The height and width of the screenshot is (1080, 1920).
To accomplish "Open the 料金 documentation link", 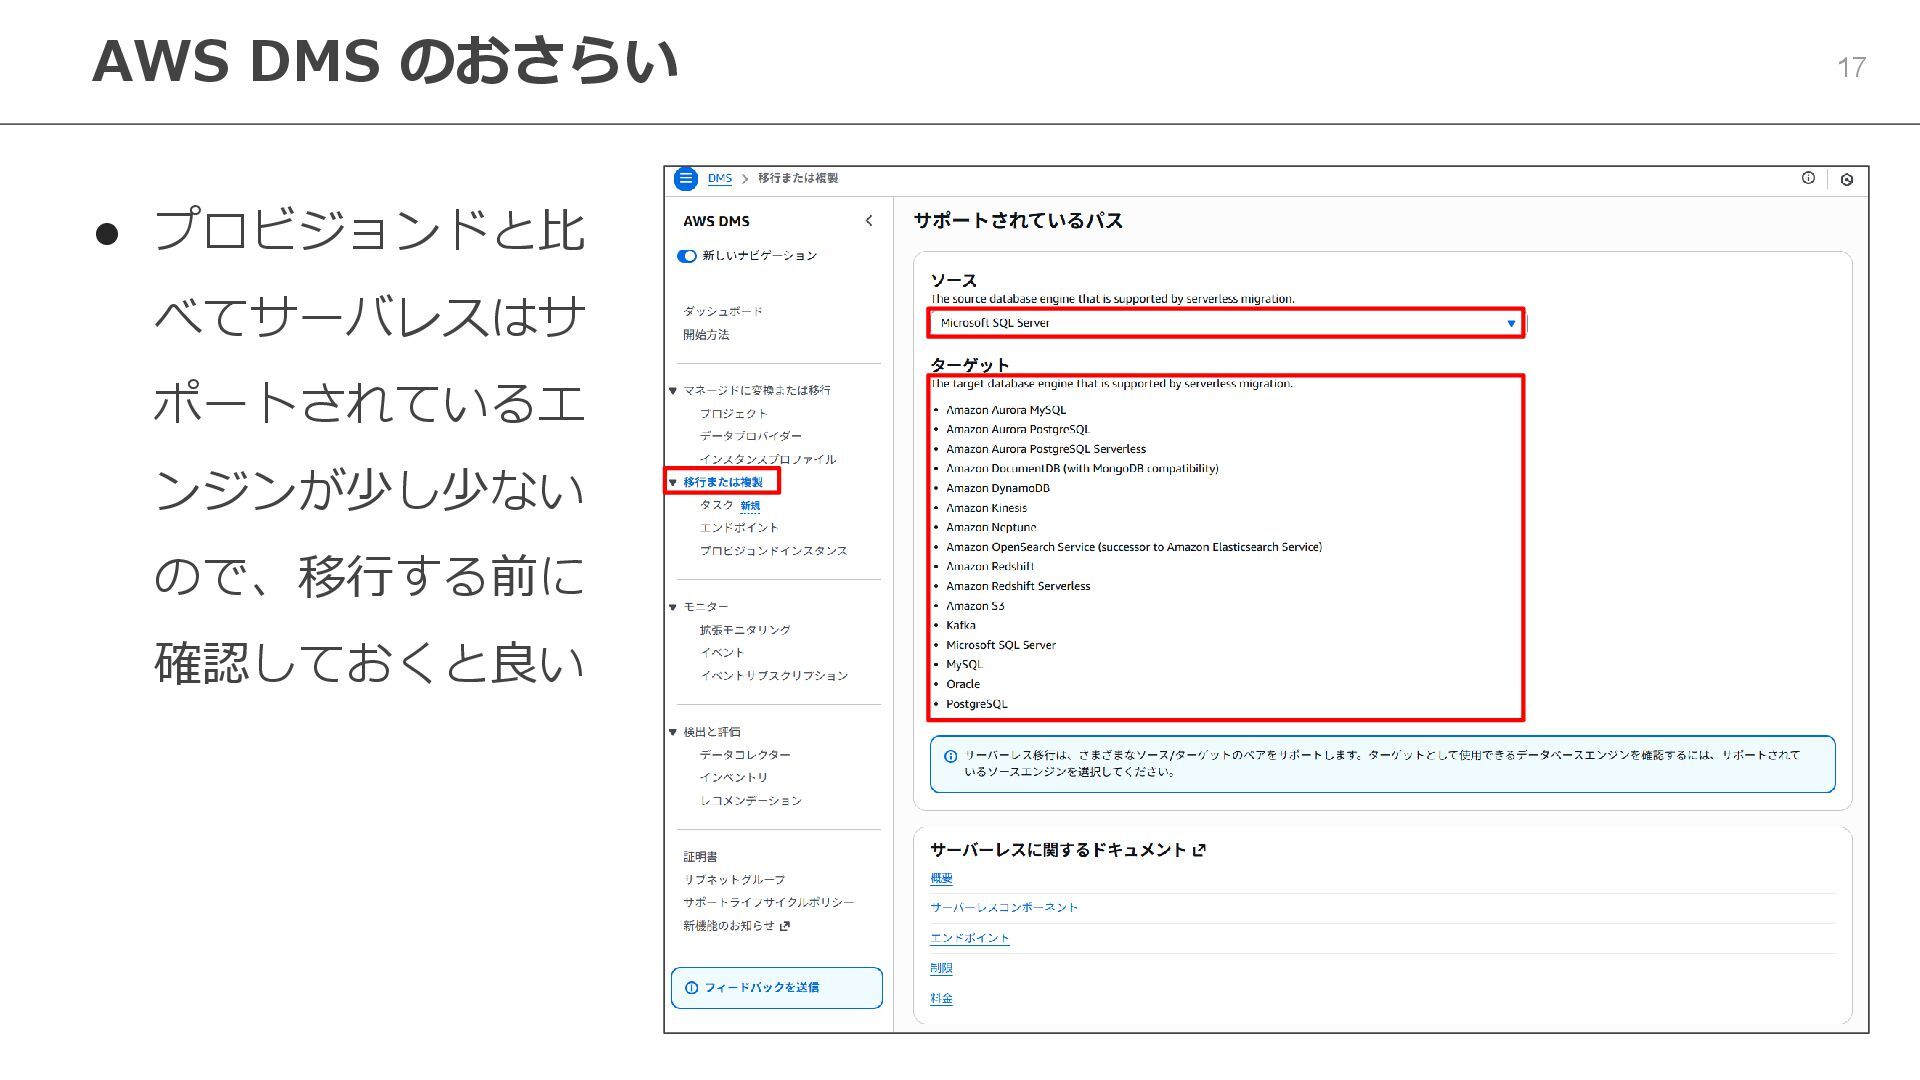I will (x=941, y=998).
